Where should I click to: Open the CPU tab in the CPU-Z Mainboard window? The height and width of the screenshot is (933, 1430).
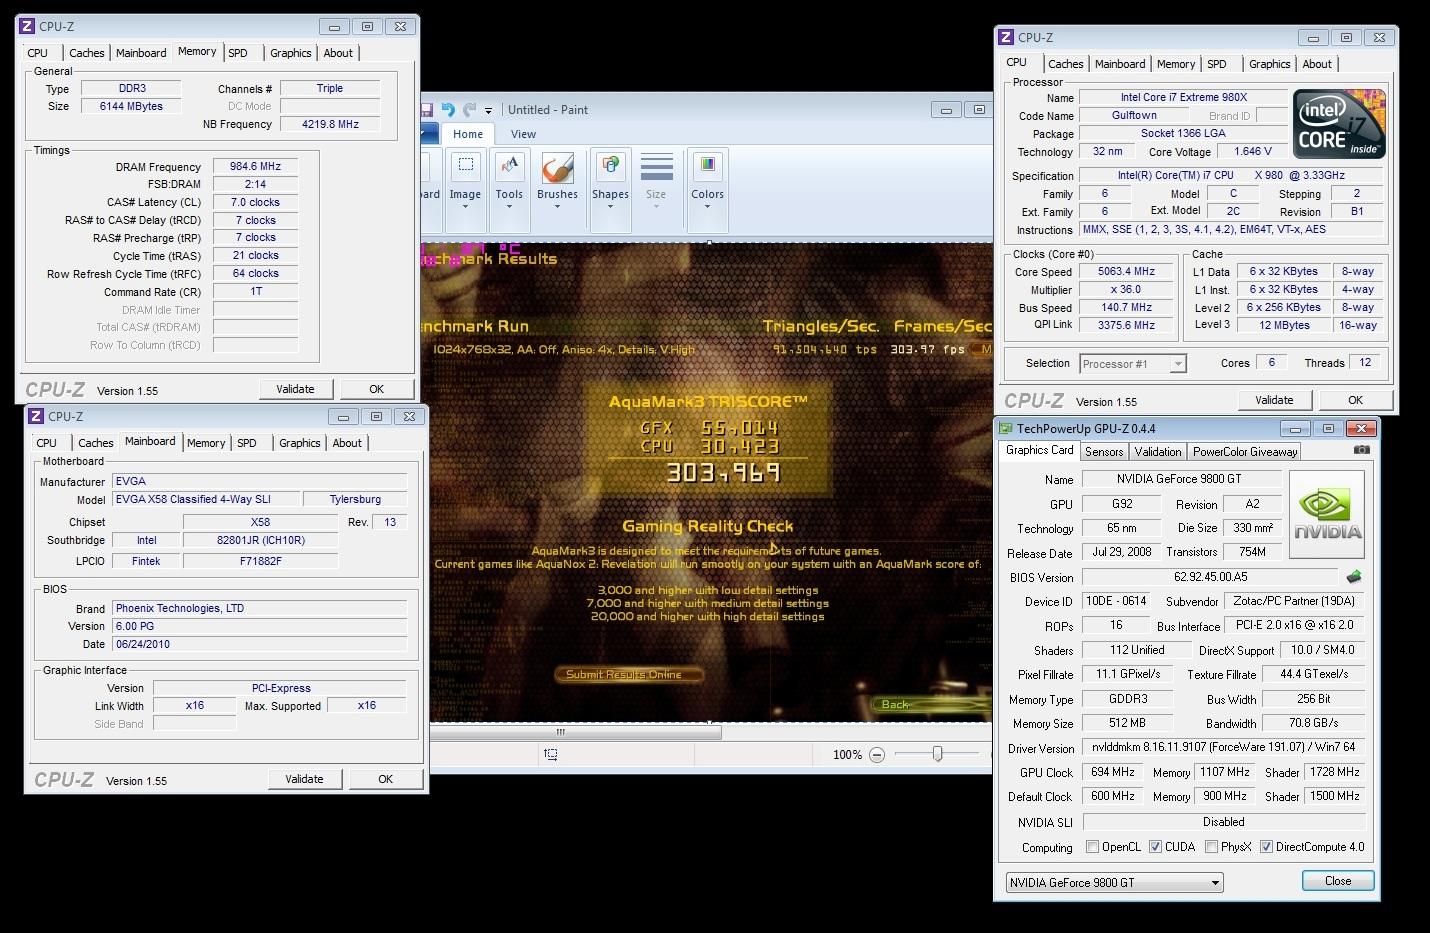46,443
